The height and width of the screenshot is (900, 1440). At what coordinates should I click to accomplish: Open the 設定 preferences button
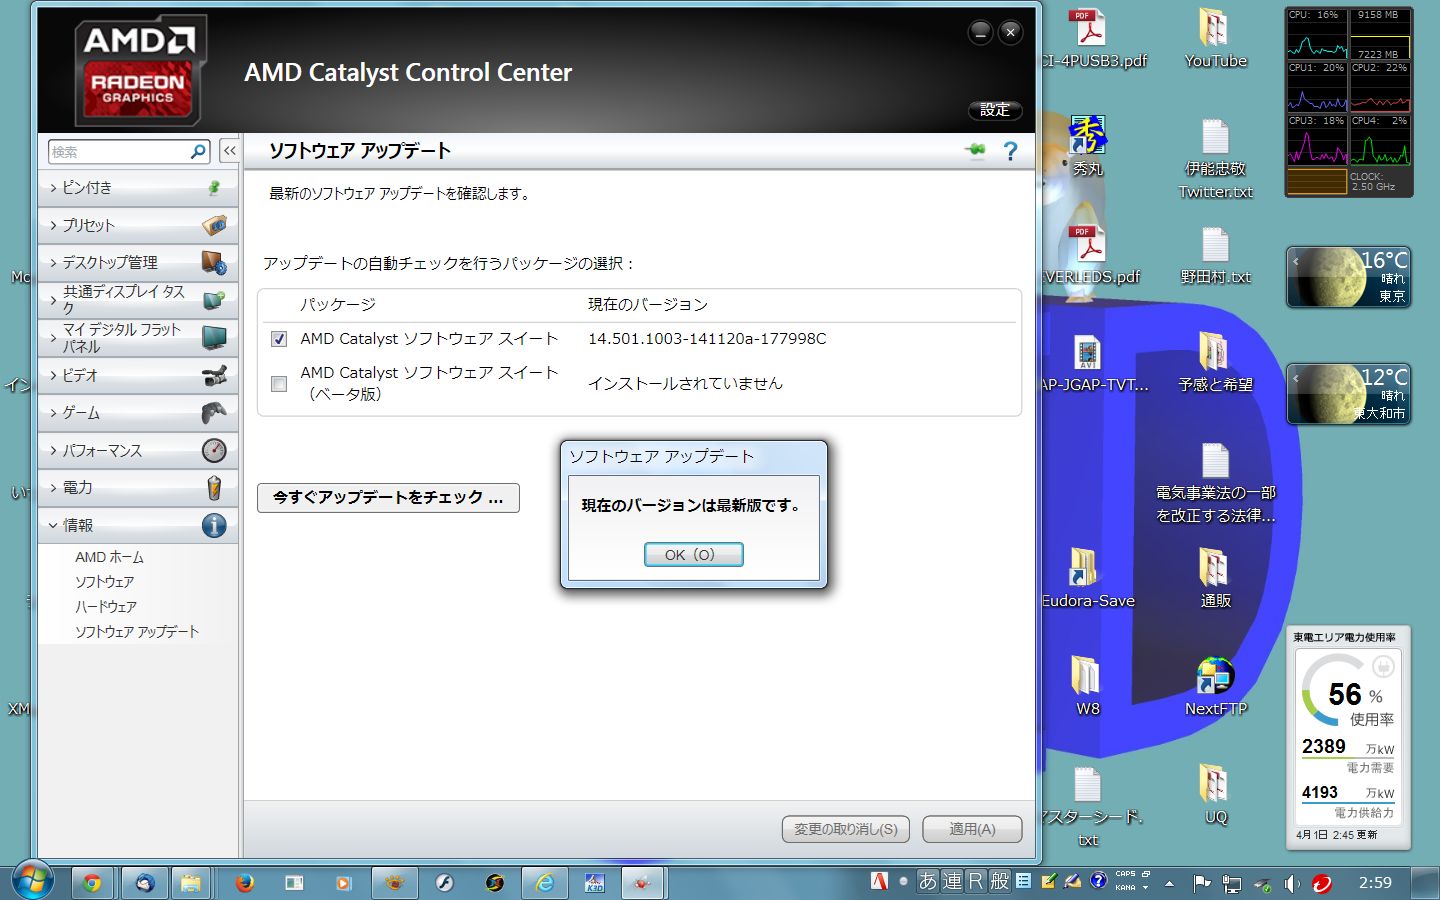[995, 110]
